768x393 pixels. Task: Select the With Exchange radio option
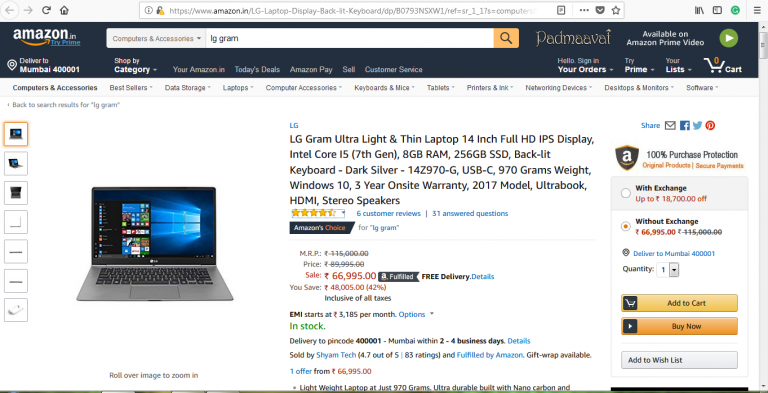625,193
